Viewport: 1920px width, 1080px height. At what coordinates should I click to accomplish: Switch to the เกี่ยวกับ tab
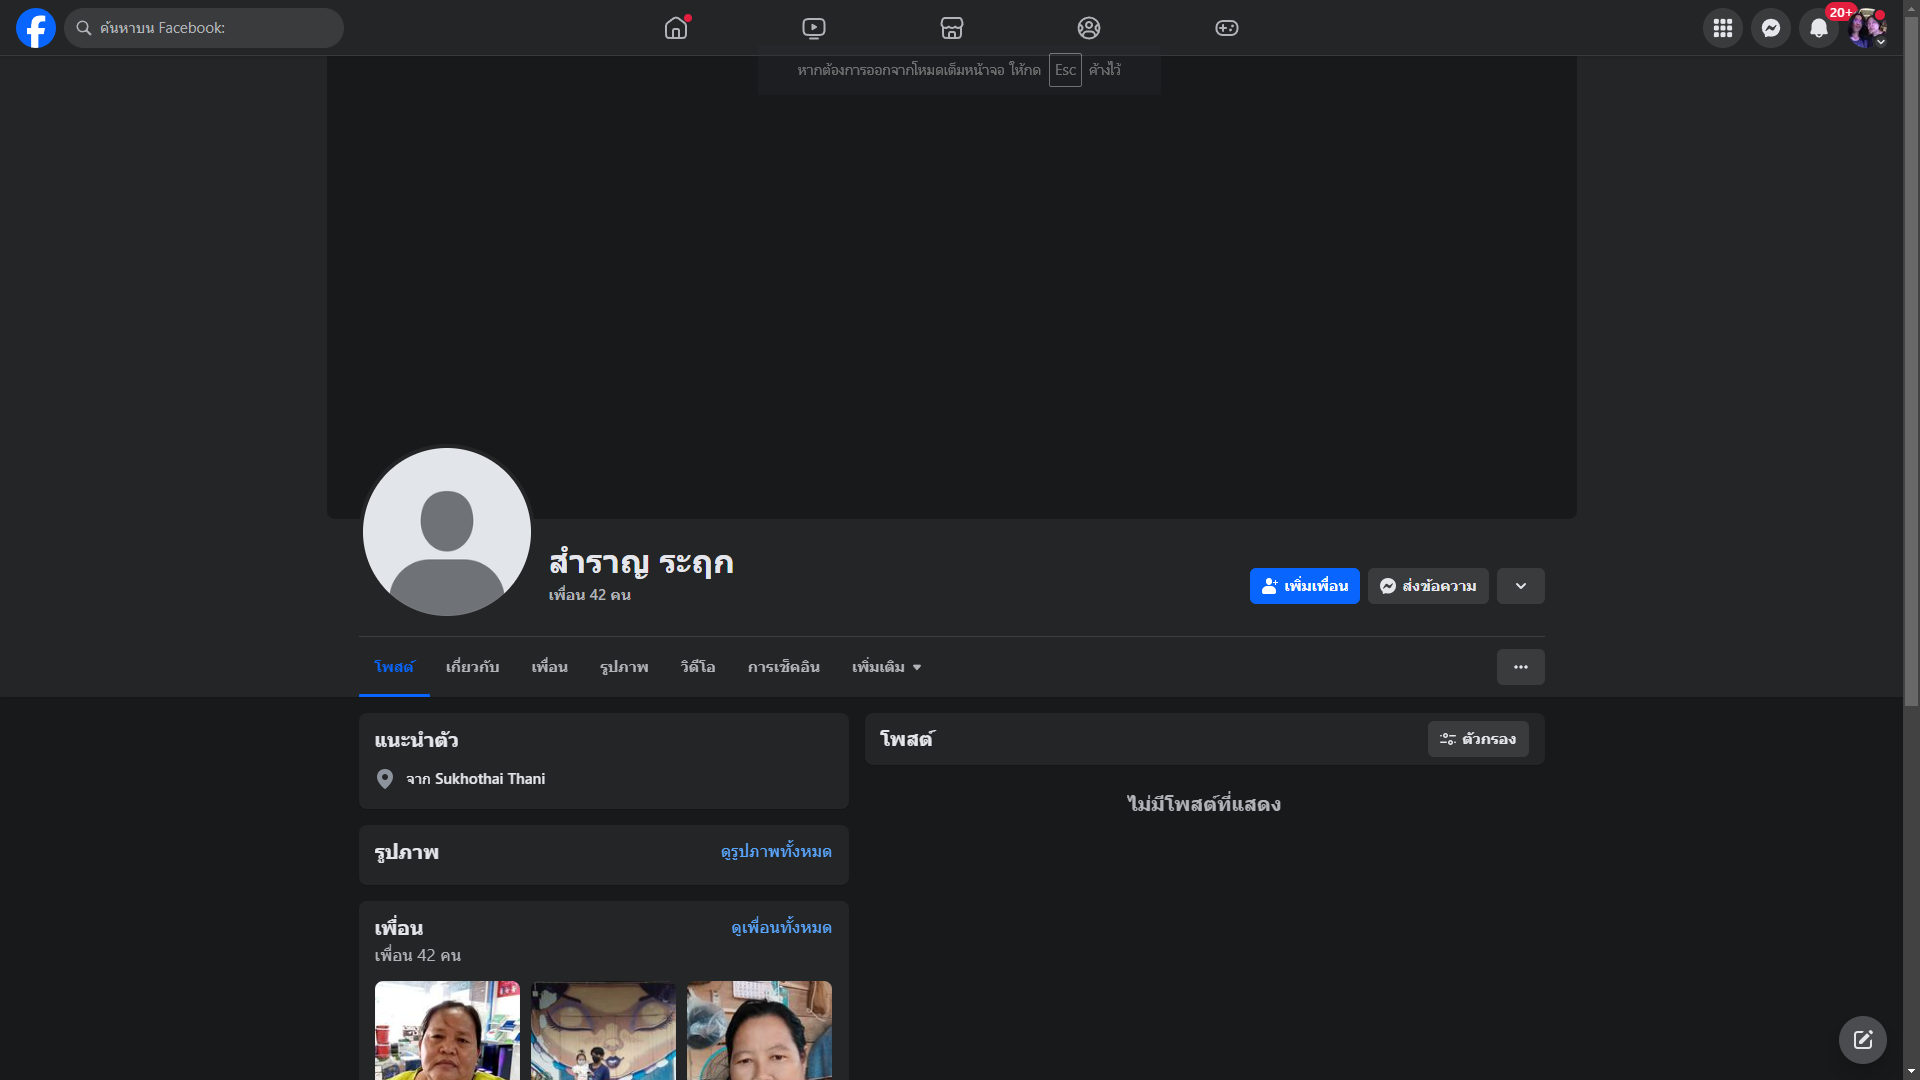[472, 667]
